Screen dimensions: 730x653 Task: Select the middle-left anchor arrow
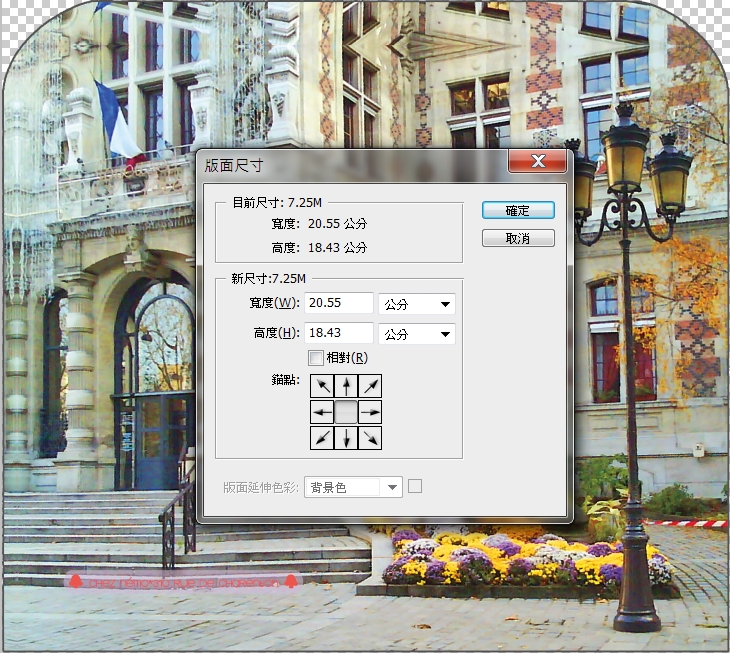coord(321,411)
